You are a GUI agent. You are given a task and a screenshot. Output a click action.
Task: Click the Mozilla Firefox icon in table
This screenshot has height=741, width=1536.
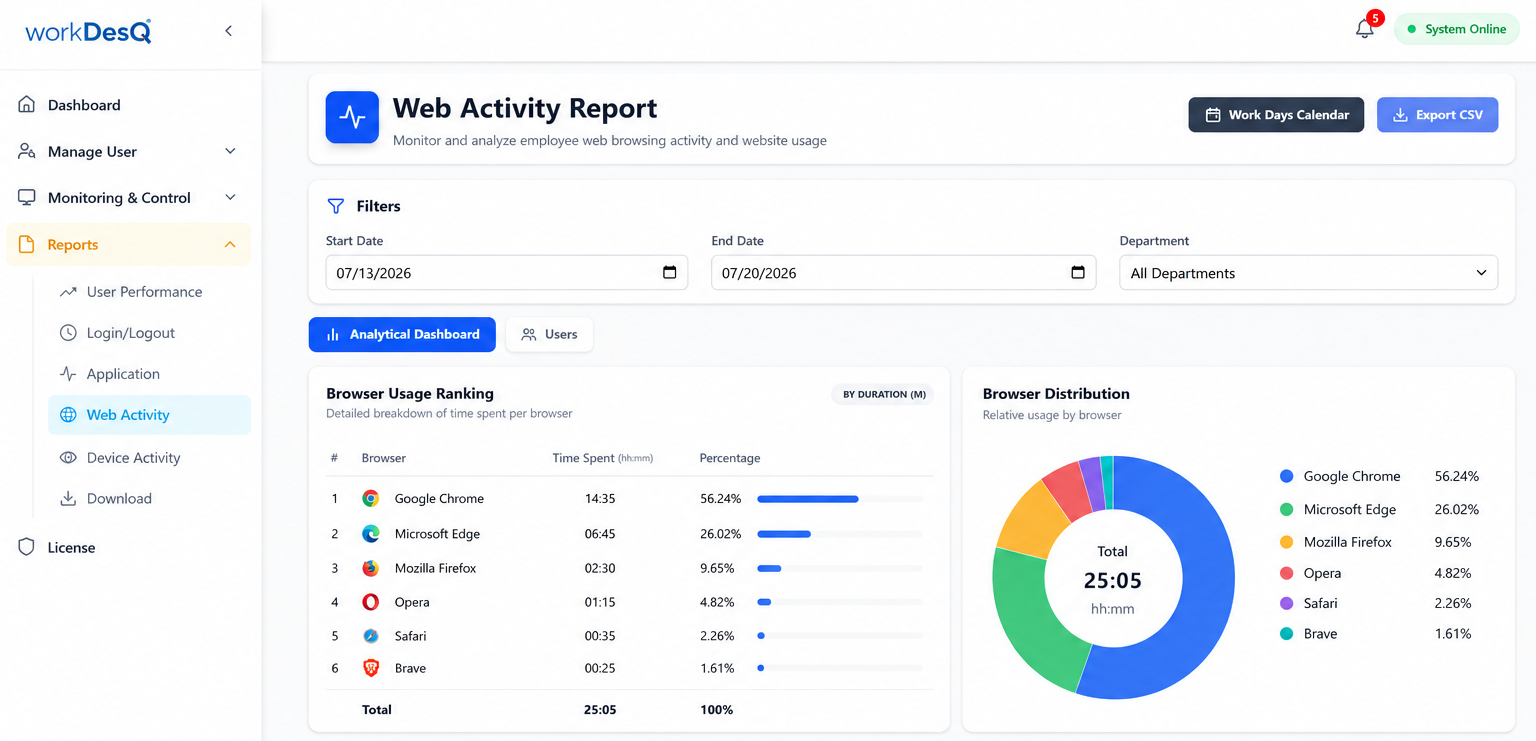point(371,568)
